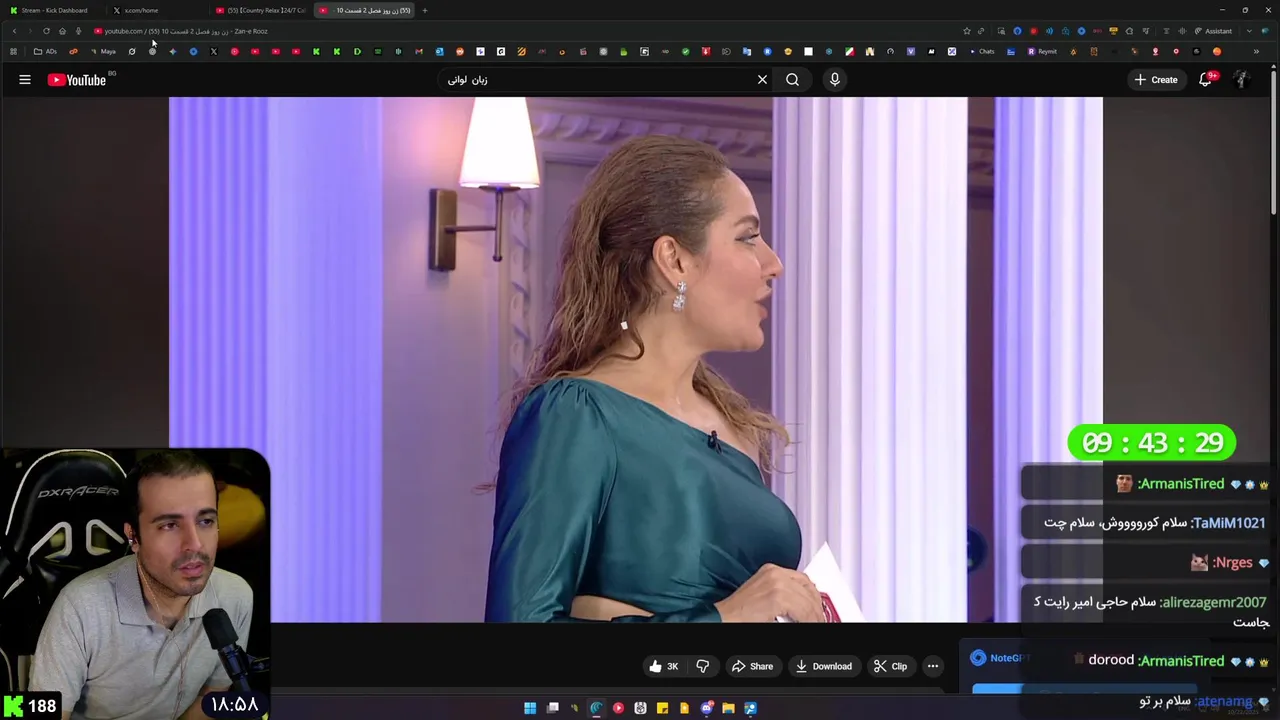Go to browser home page
The height and width of the screenshot is (720, 1280).
point(62,31)
